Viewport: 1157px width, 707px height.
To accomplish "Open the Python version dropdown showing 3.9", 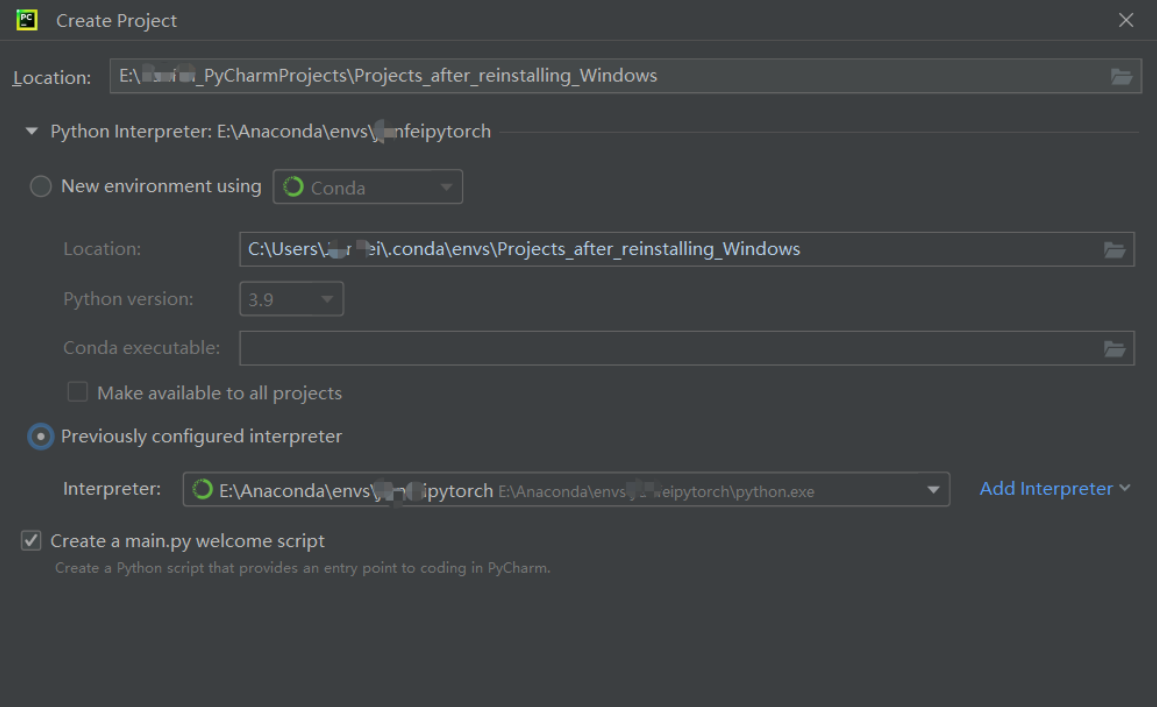I will coord(328,298).
